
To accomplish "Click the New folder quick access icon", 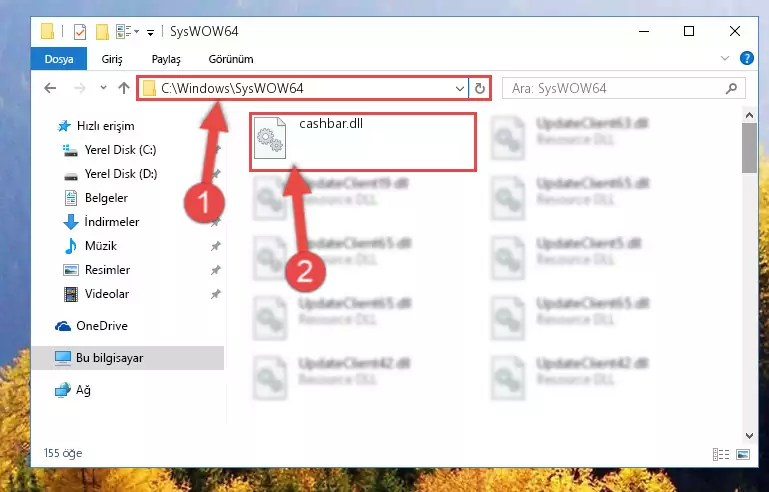I will point(102,31).
